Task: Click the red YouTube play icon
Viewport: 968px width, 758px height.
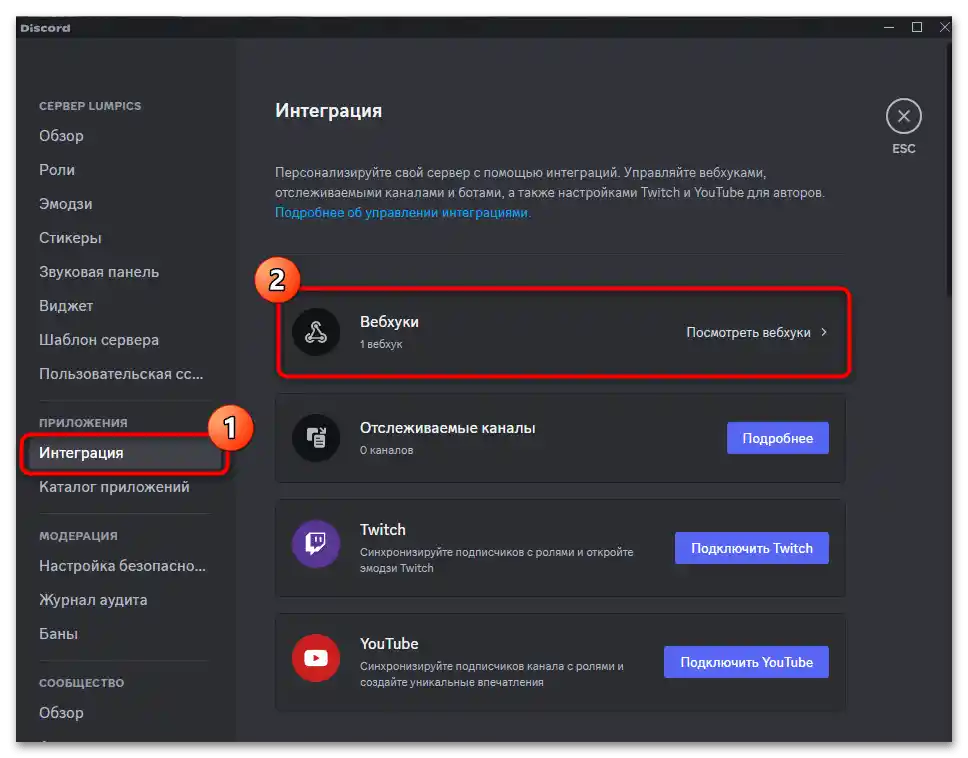Action: [316, 658]
